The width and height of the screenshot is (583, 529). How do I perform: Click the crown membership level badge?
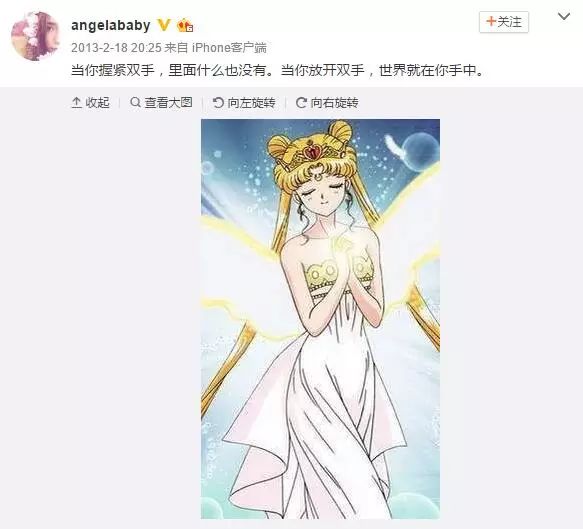(185, 25)
